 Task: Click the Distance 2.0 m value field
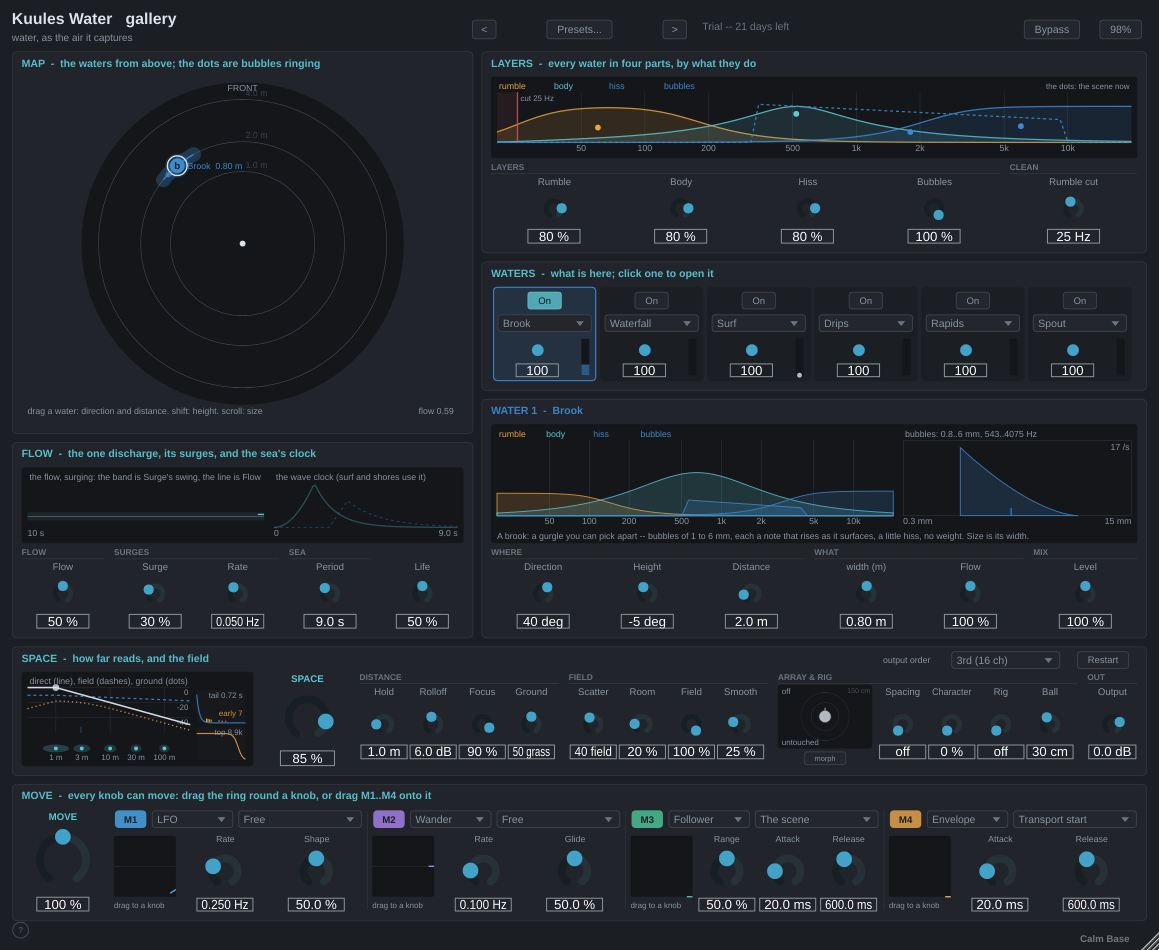point(751,622)
